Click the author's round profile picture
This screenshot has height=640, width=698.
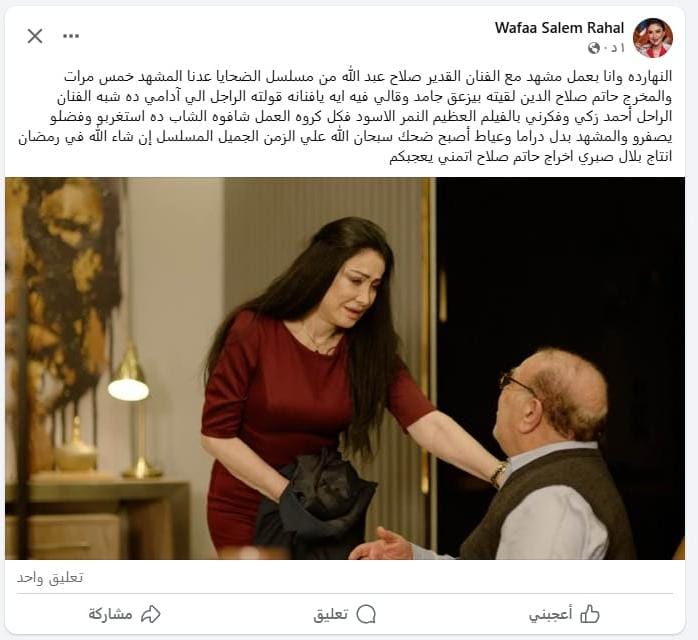coord(653,38)
